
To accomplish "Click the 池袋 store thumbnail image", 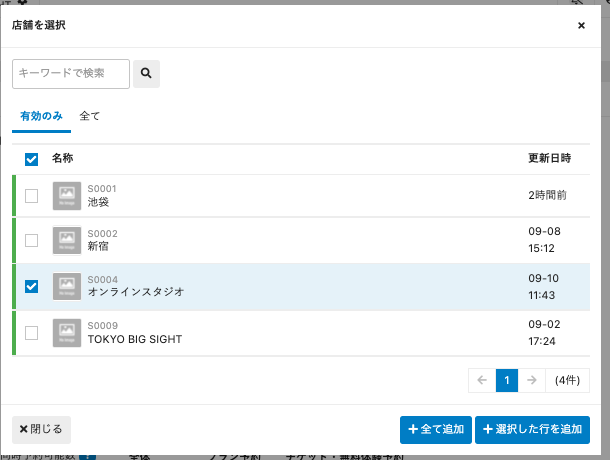I will 67,195.
